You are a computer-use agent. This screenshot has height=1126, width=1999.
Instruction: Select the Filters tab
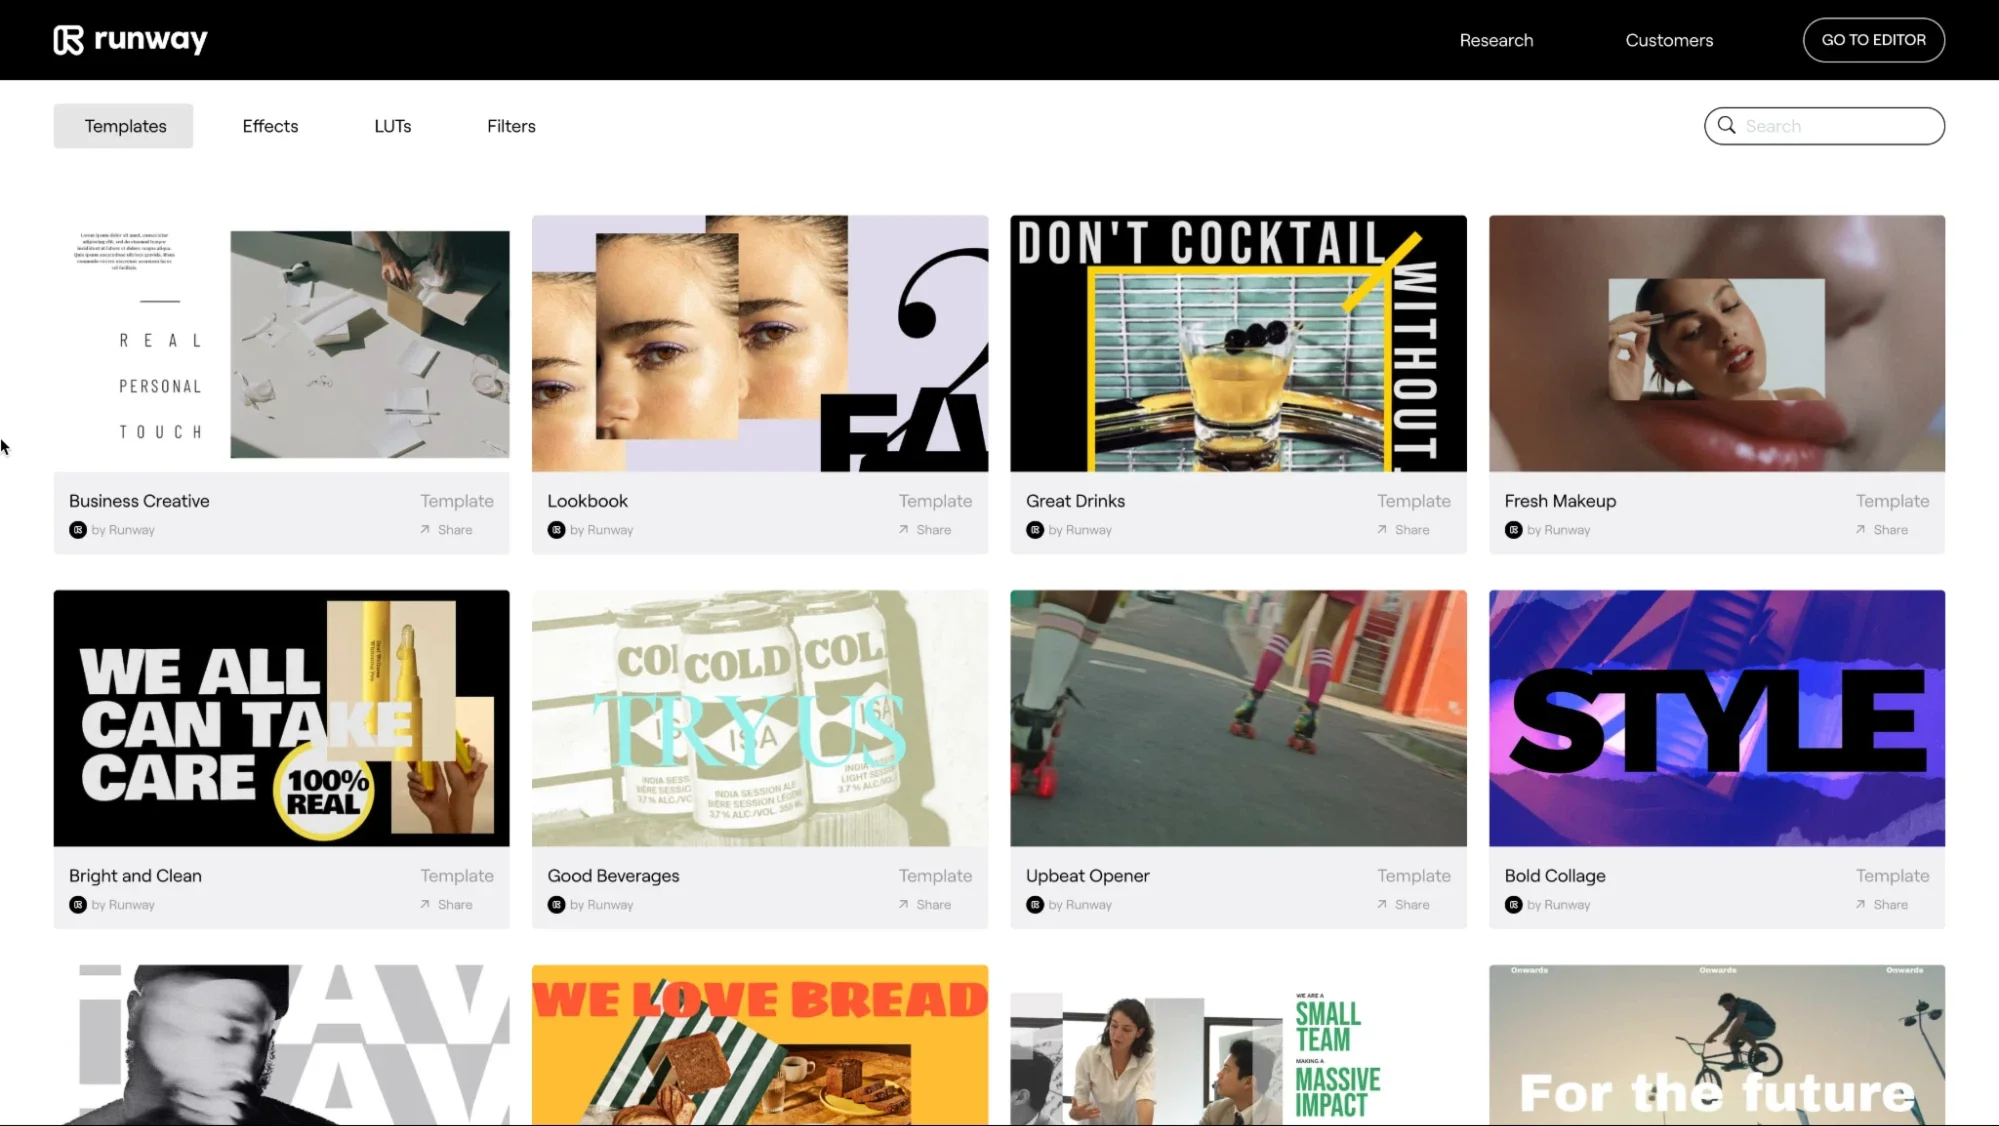[x=511, y=126]
